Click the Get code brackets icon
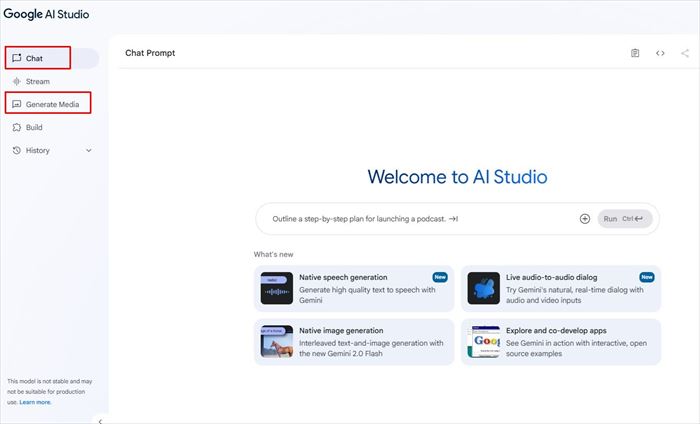 660,53
